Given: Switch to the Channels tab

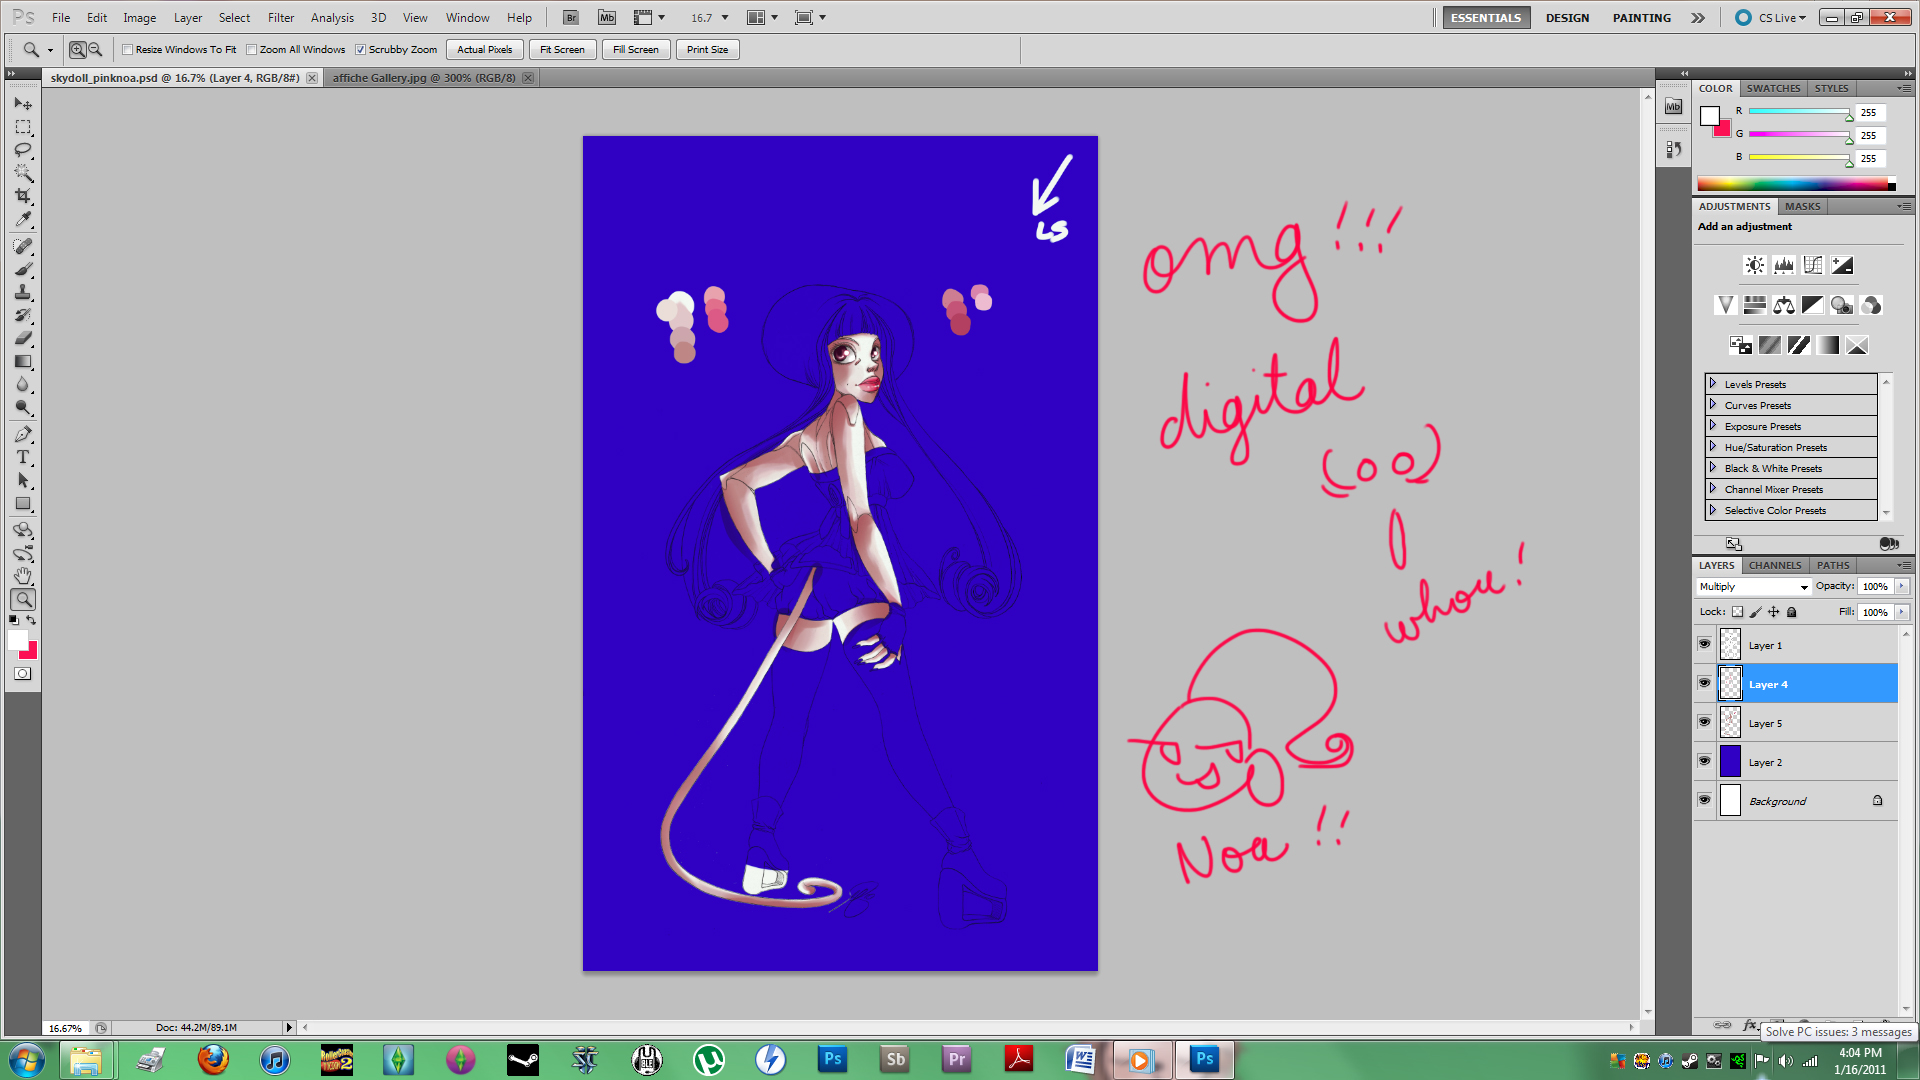Looking at the screenshot, I should pos(1775,565).
